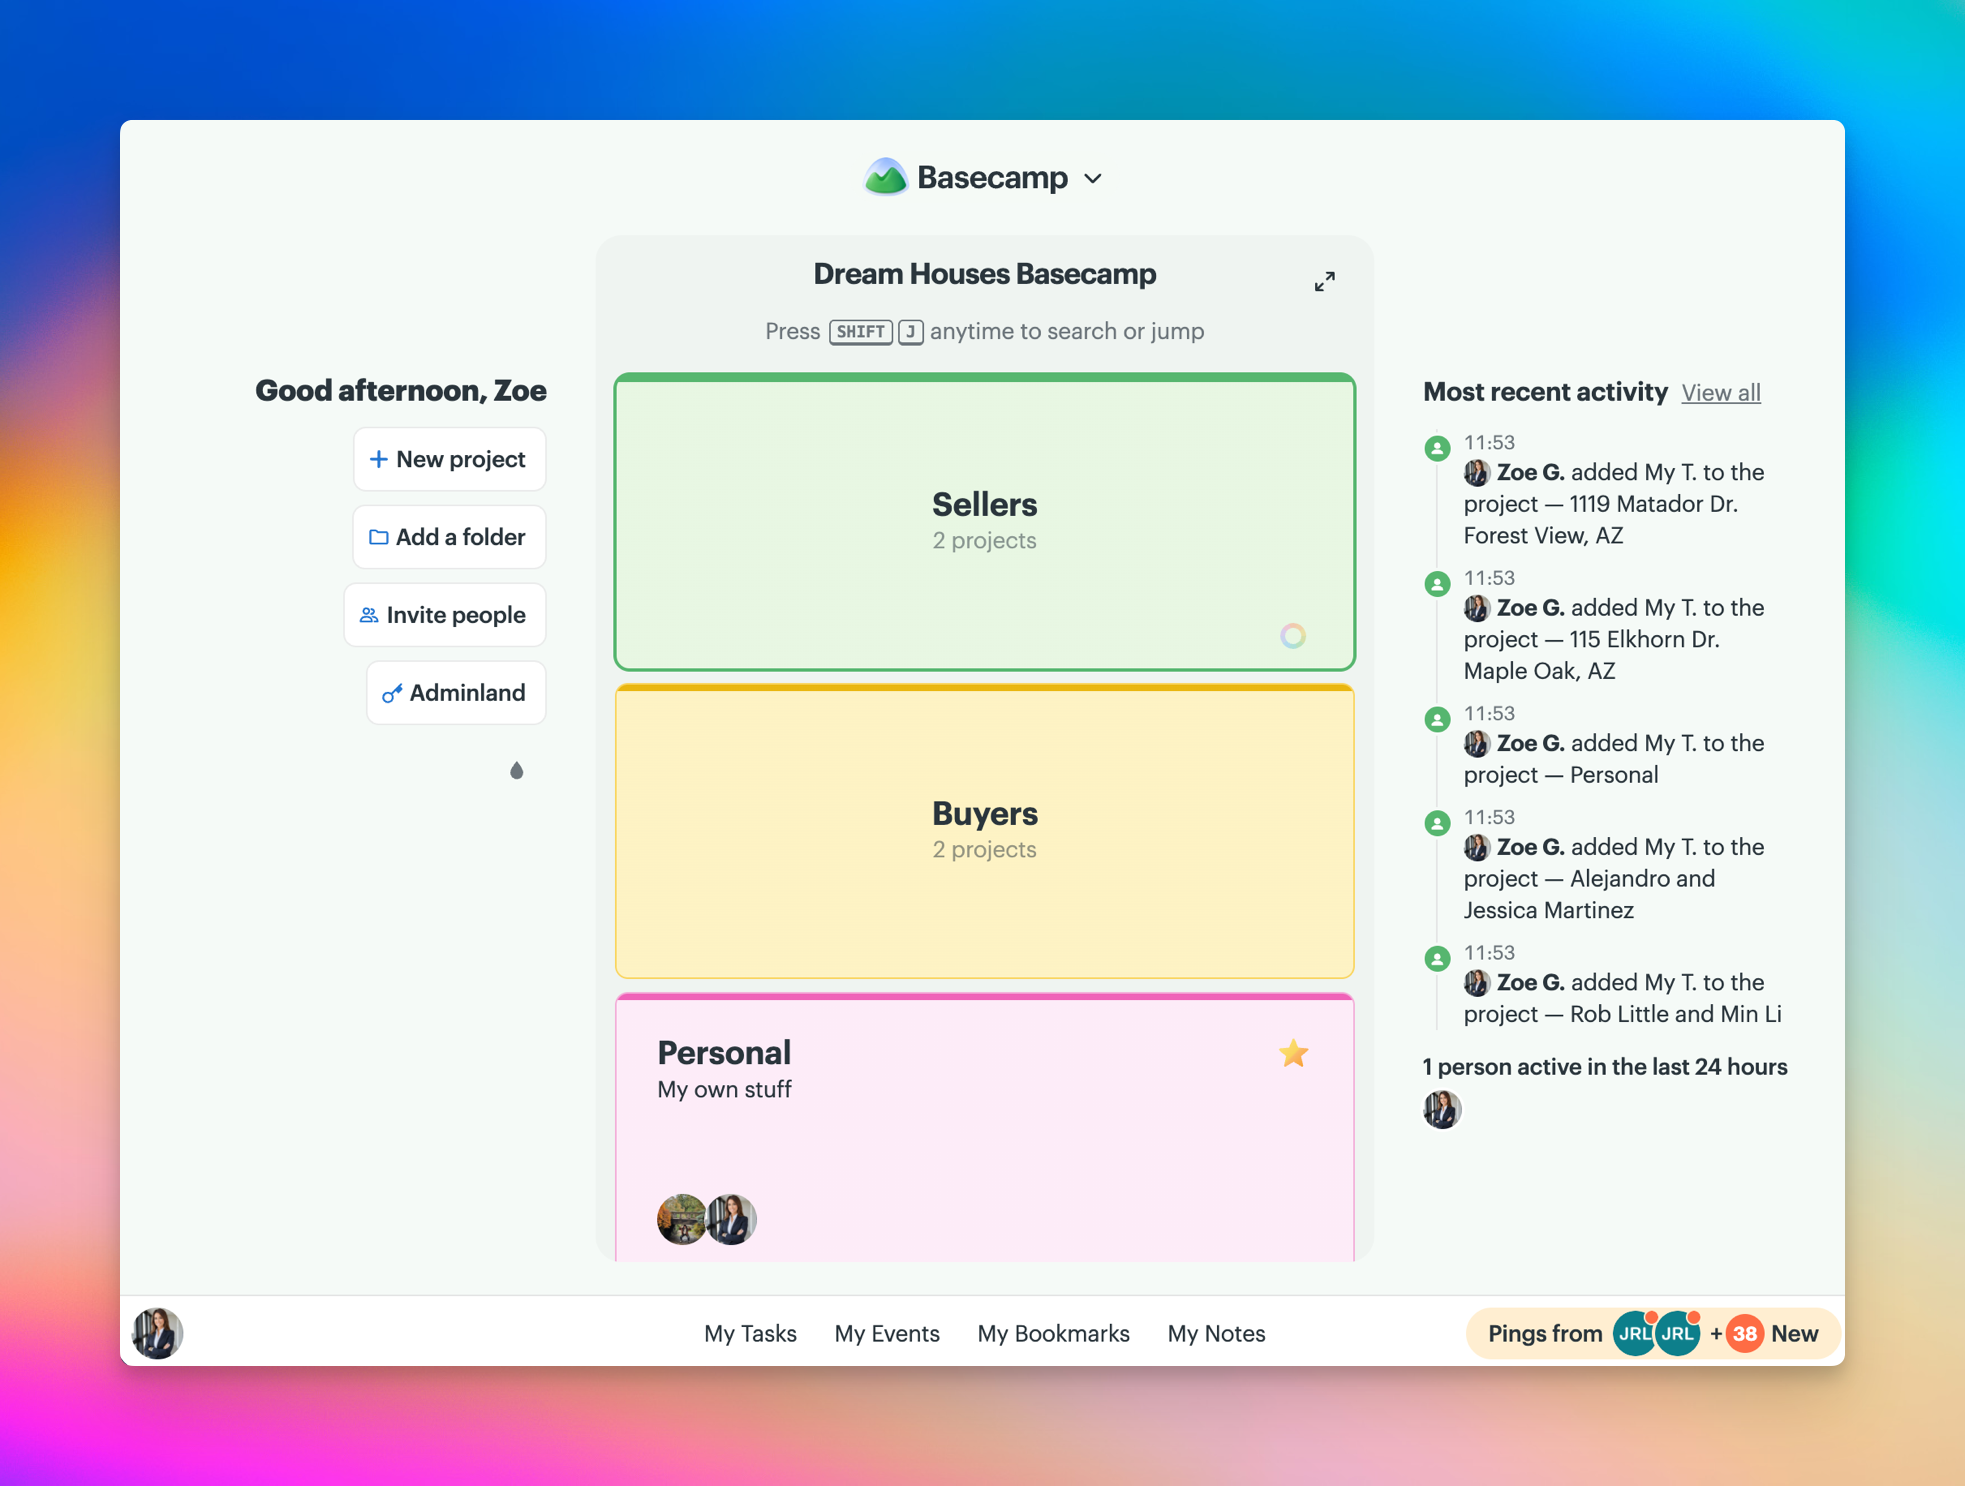
Task: Click the Basecamp mountain logo icon
Action: [885, 177]
